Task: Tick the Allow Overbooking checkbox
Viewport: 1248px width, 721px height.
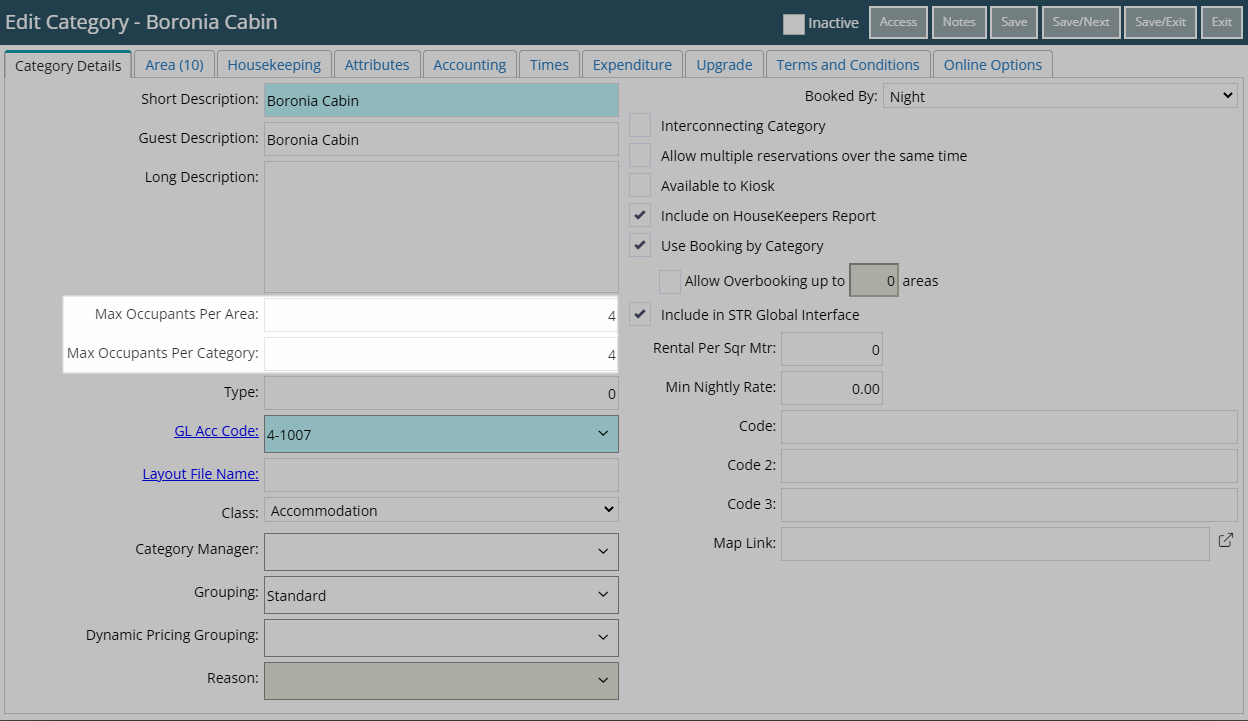Action: click(x=670, y=282)
